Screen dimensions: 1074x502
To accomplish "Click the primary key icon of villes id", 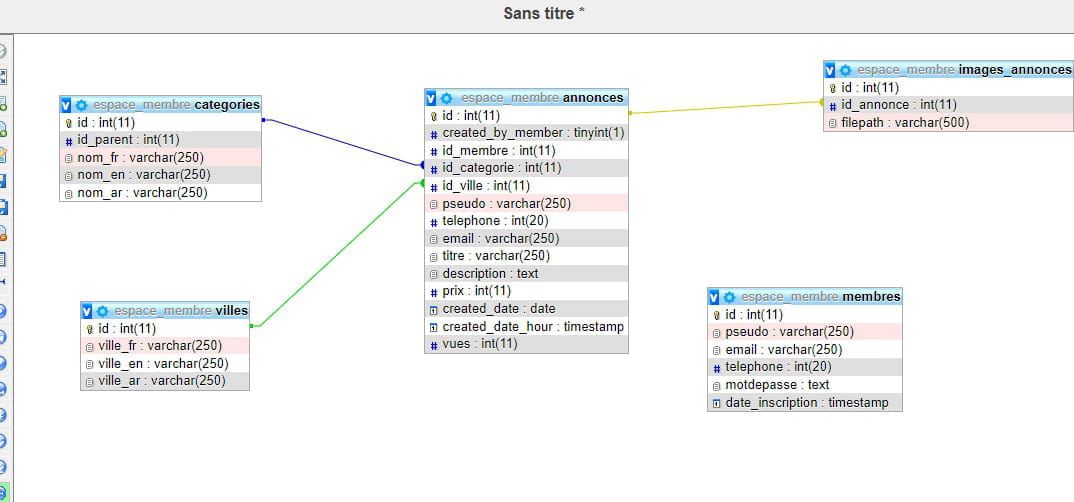I will [x=89, y=329].
